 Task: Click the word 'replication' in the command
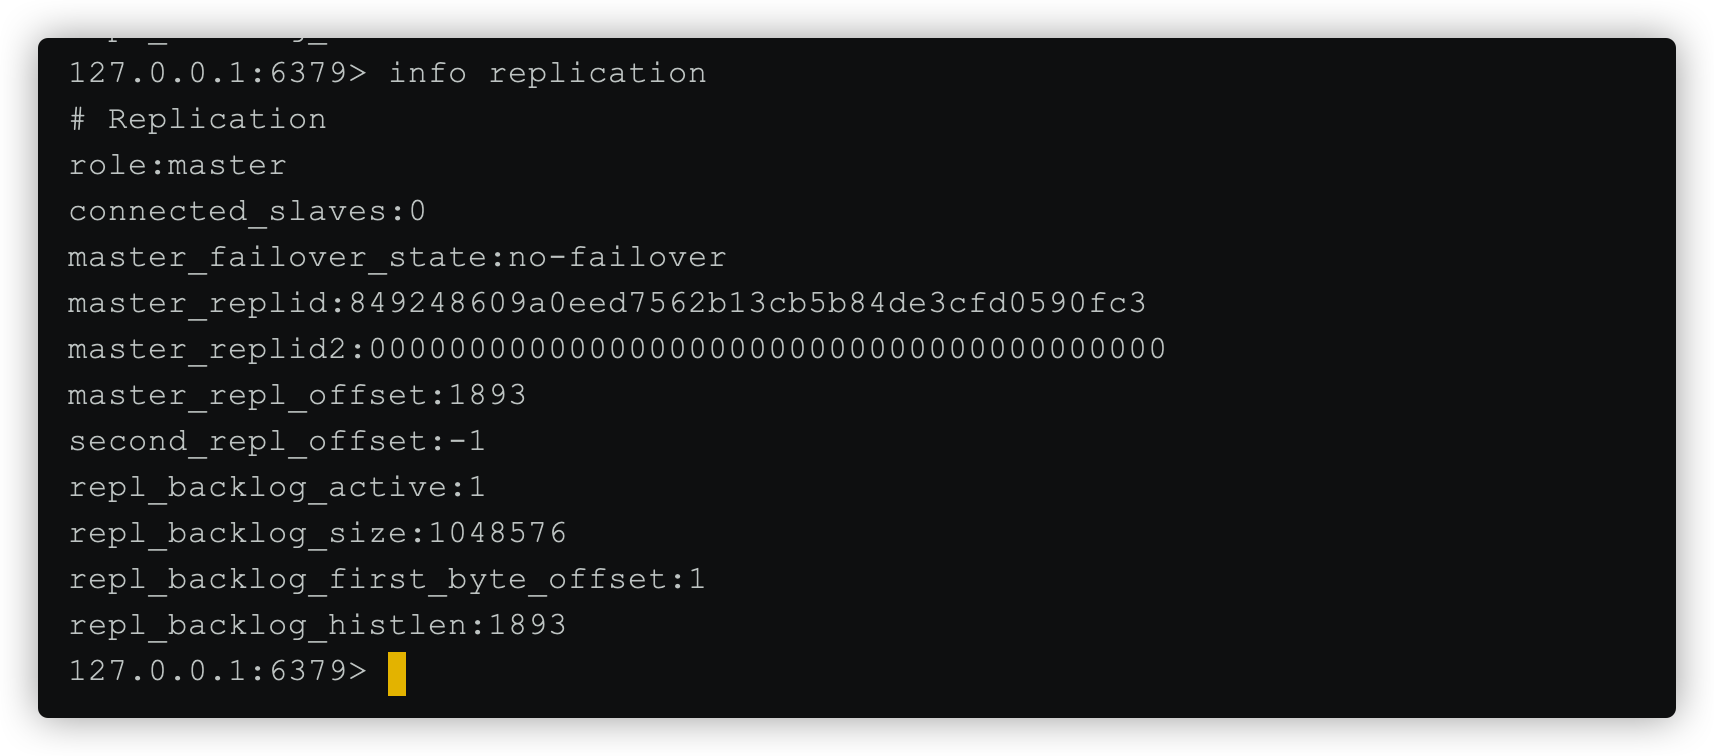tap(597, 73)
